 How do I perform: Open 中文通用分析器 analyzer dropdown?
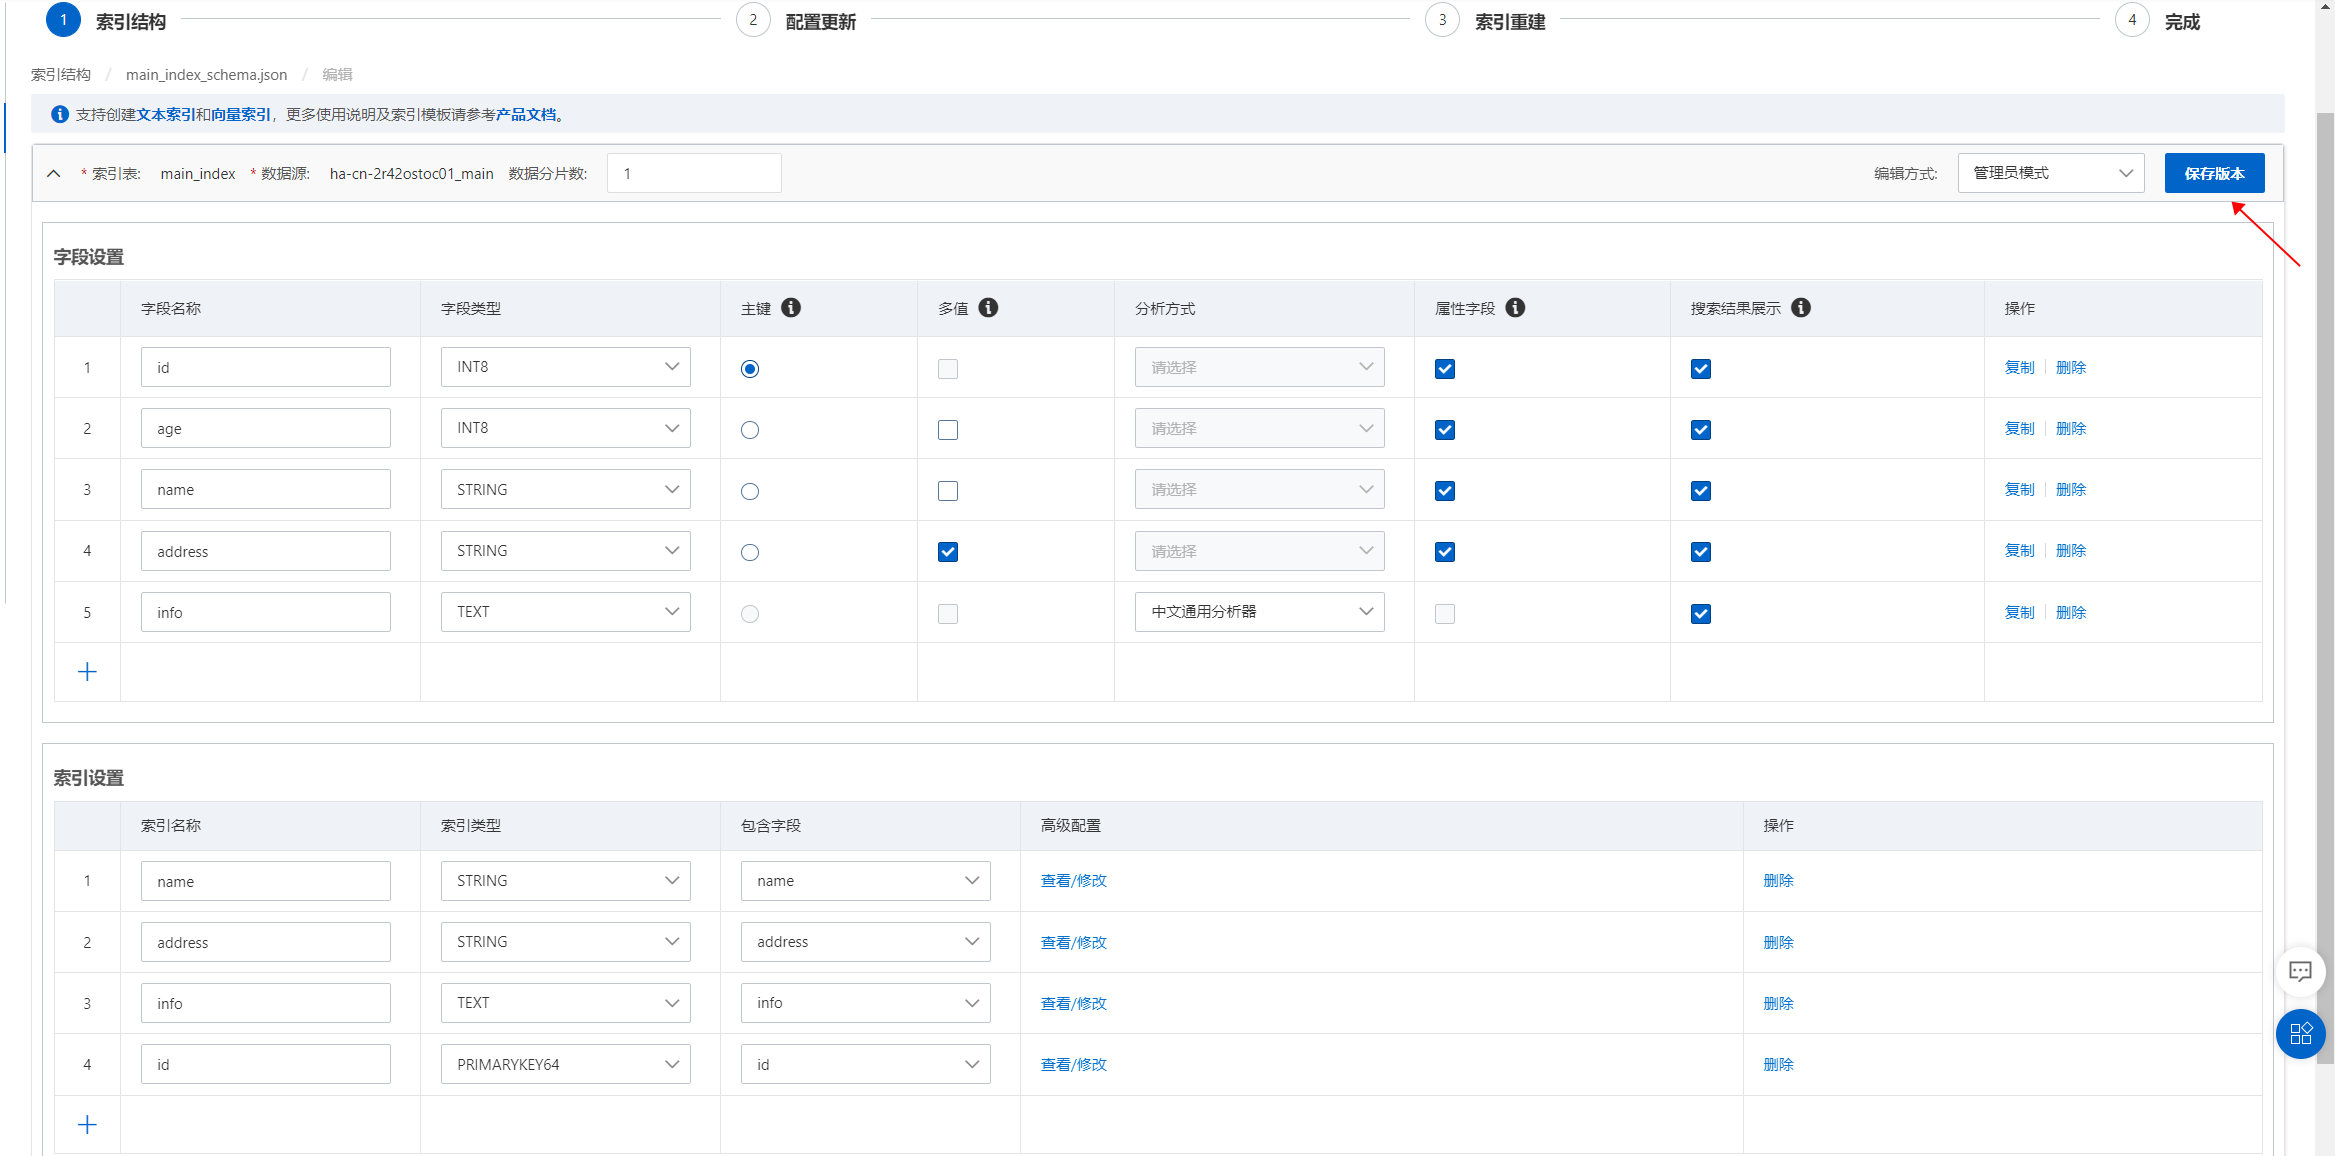pos(1260,612)
